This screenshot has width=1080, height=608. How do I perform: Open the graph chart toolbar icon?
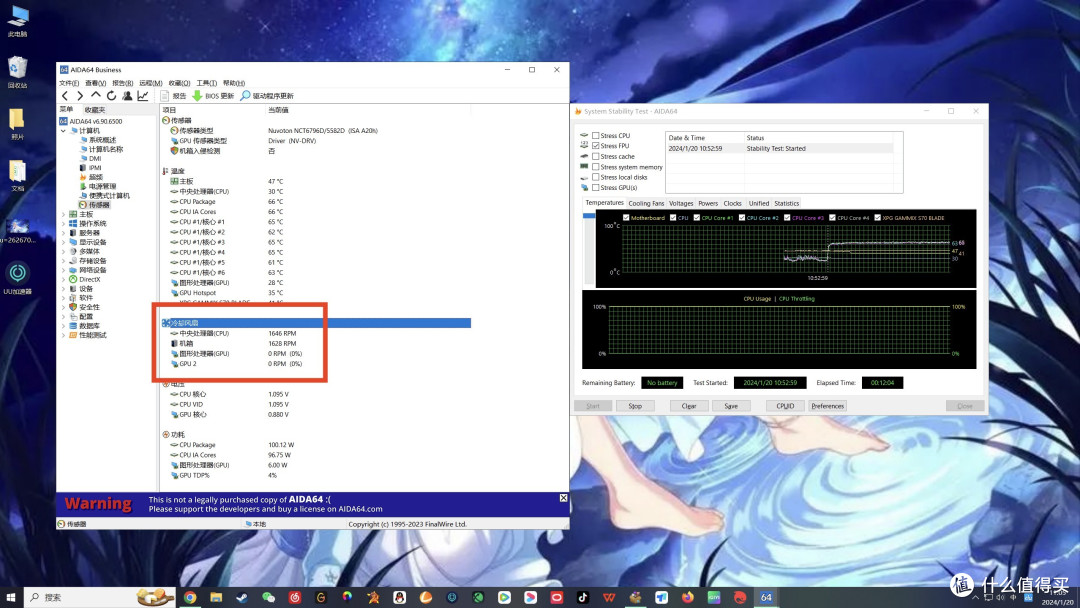click(143, 96)
